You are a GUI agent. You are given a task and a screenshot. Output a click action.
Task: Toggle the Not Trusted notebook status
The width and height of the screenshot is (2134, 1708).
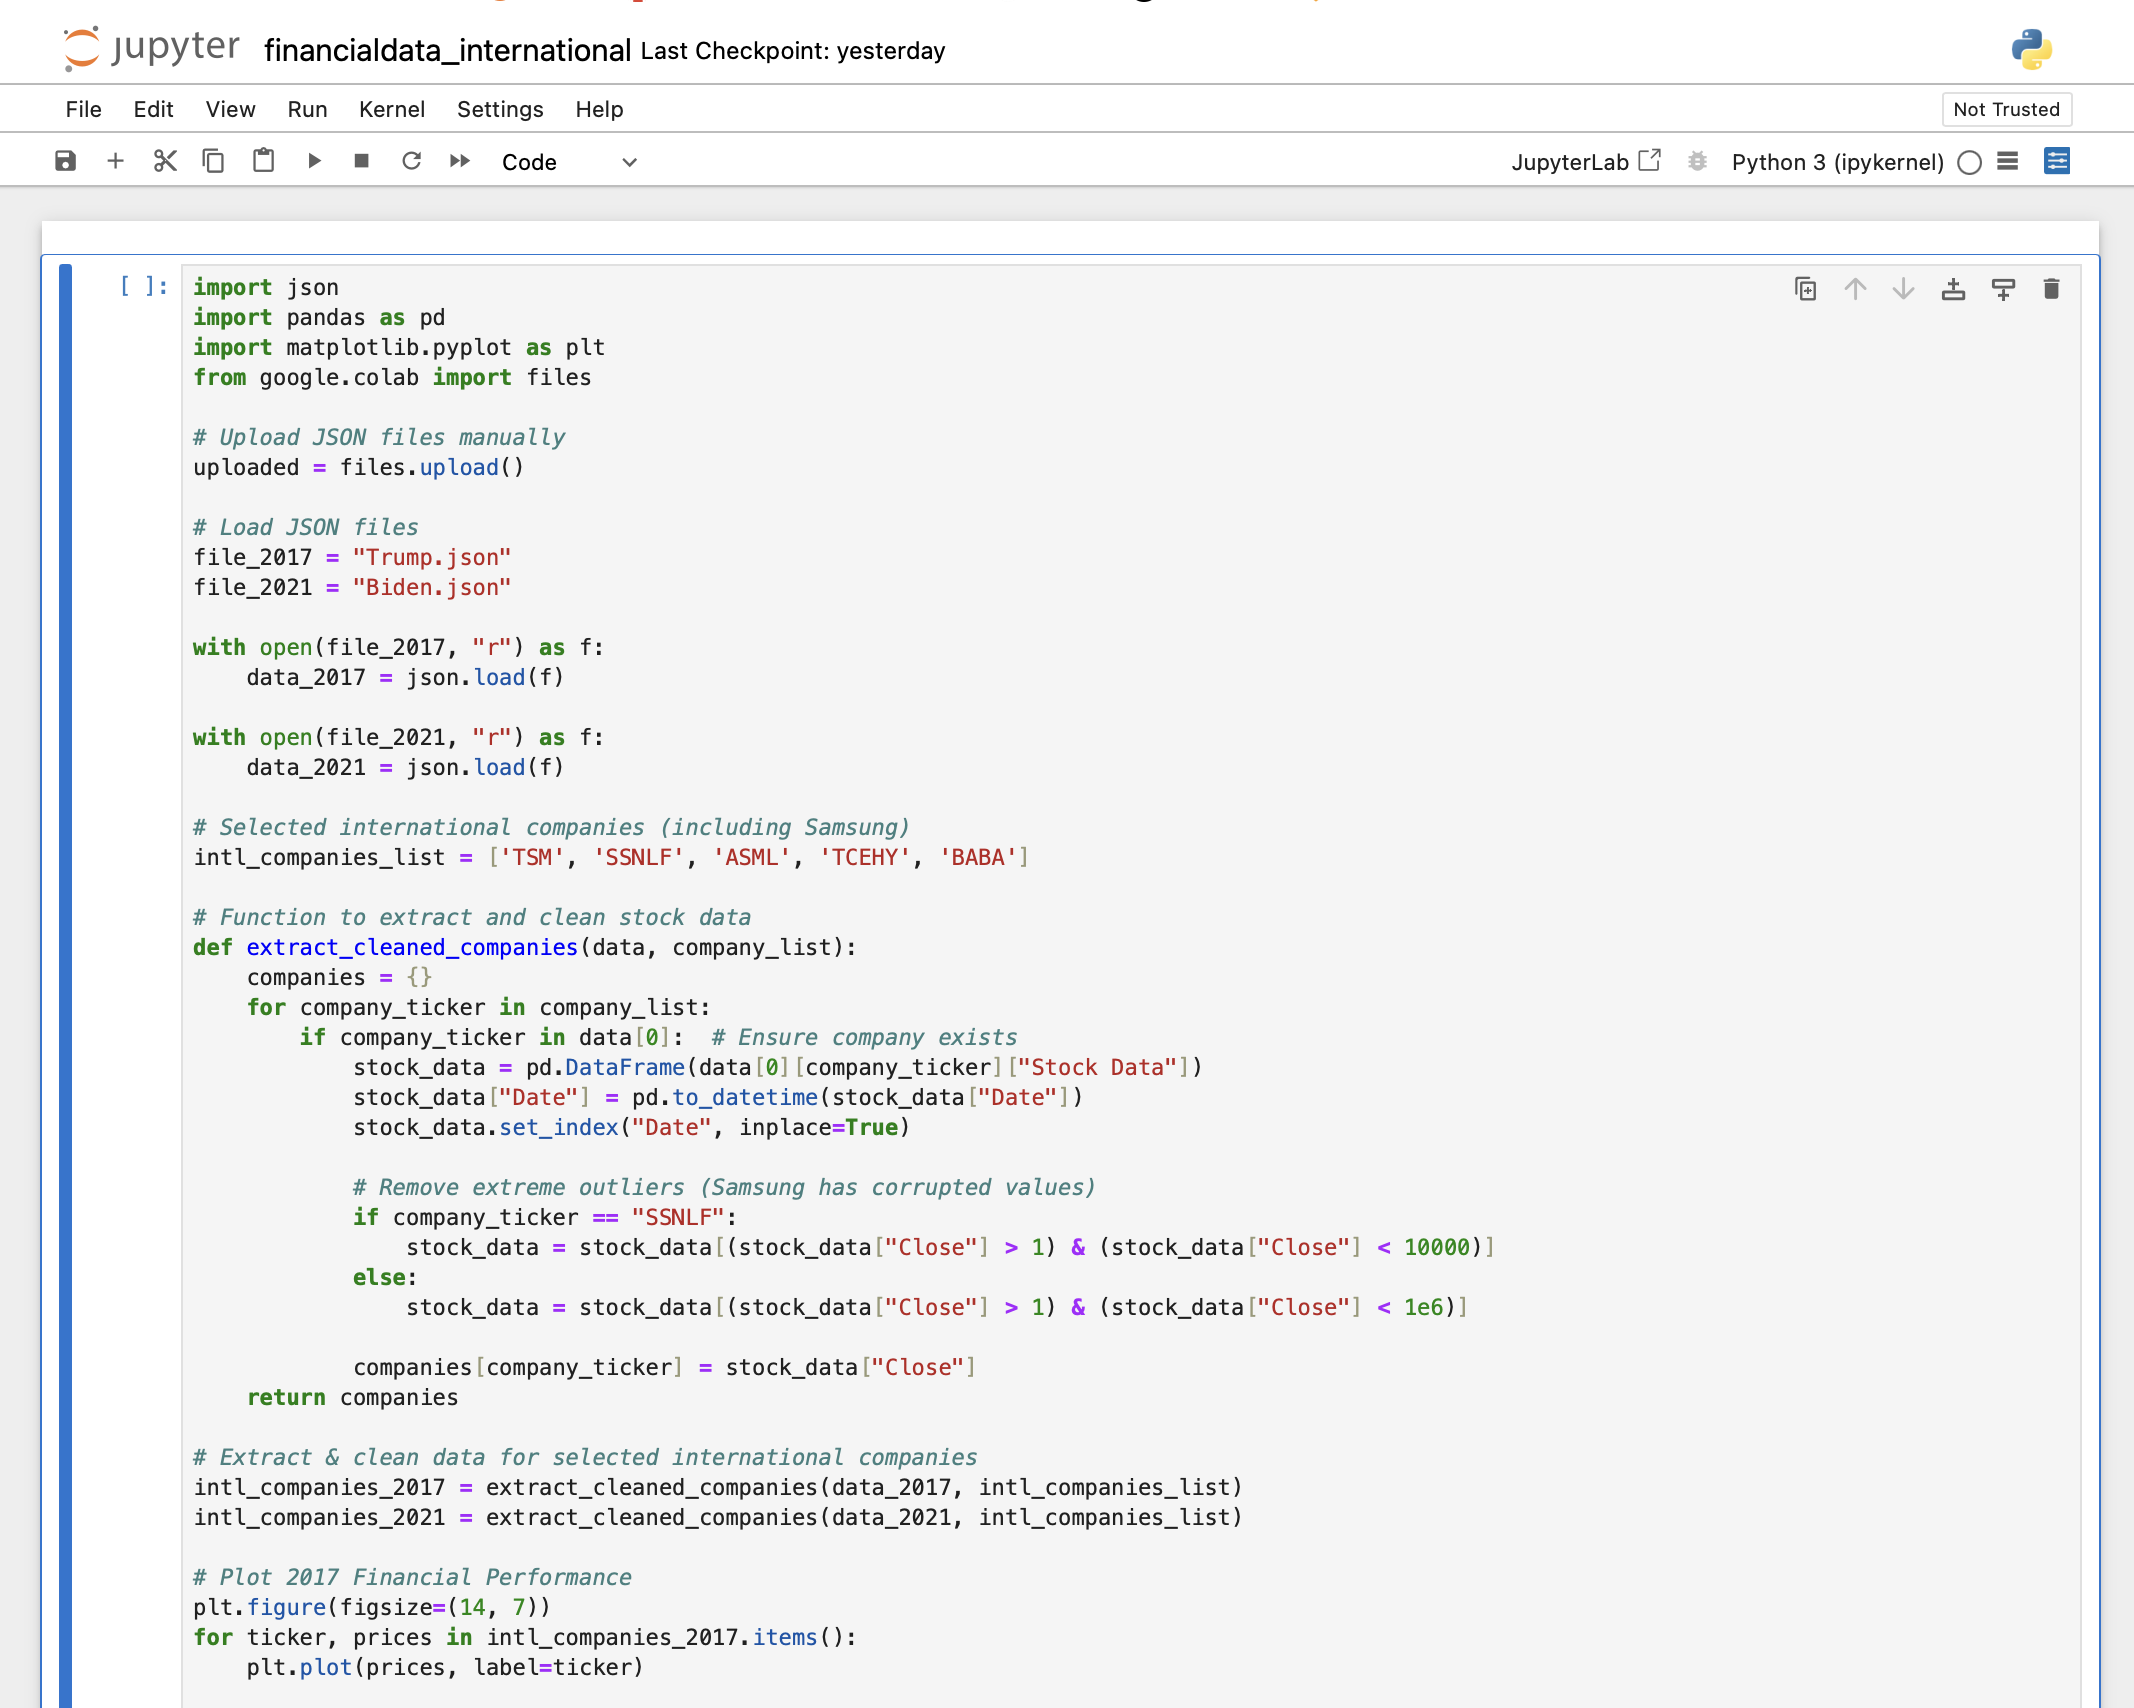[x=2006, y=109]
